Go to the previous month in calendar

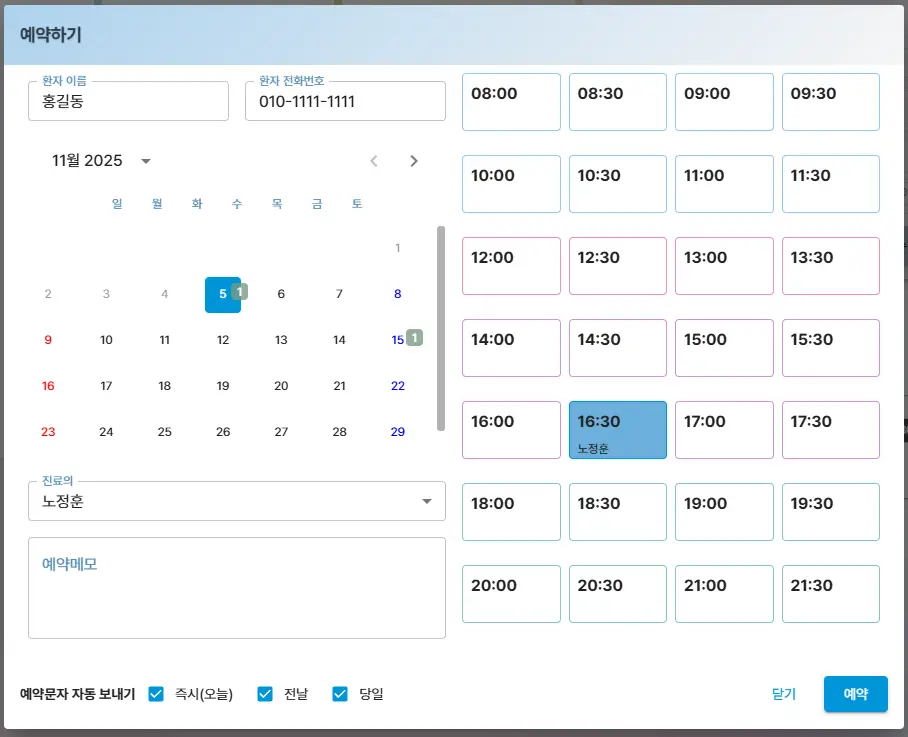click(374, 161)
